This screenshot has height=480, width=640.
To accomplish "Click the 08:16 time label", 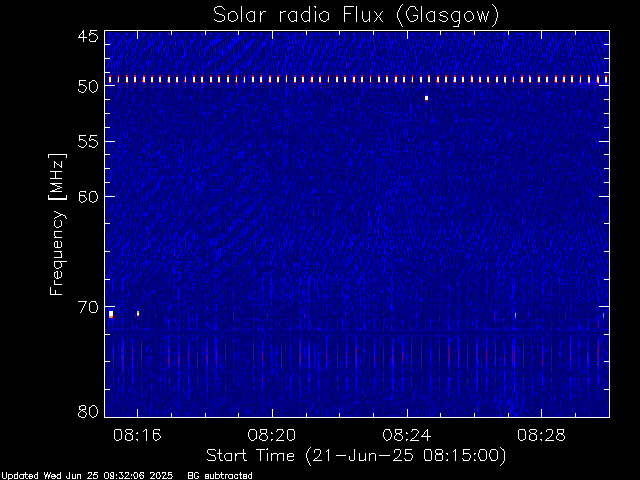I will point(137,435).
